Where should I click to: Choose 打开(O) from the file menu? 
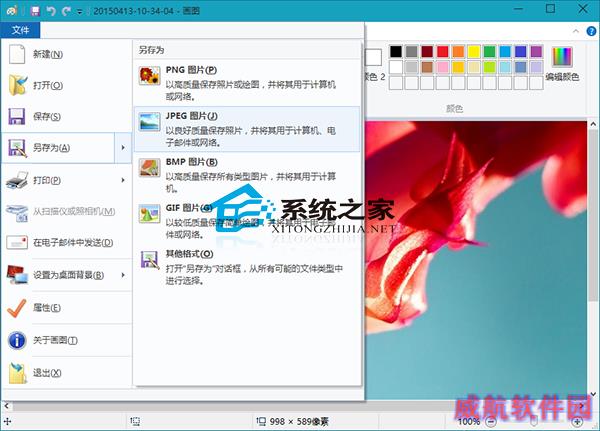(66, 85)
